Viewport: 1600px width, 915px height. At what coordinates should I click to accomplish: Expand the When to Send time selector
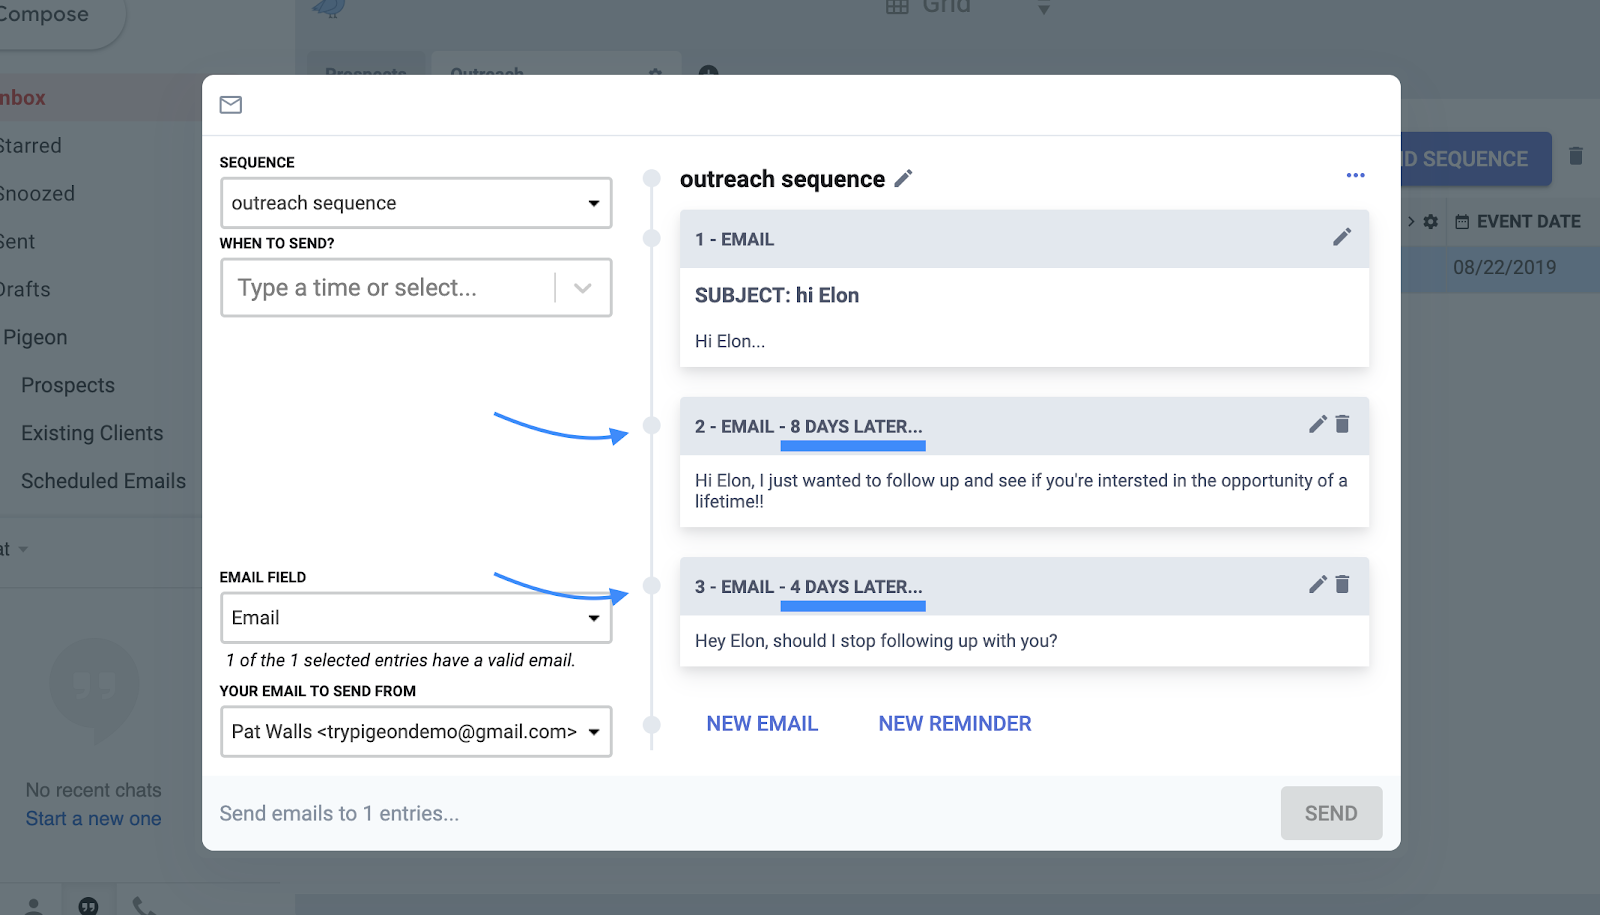point(583,288)
